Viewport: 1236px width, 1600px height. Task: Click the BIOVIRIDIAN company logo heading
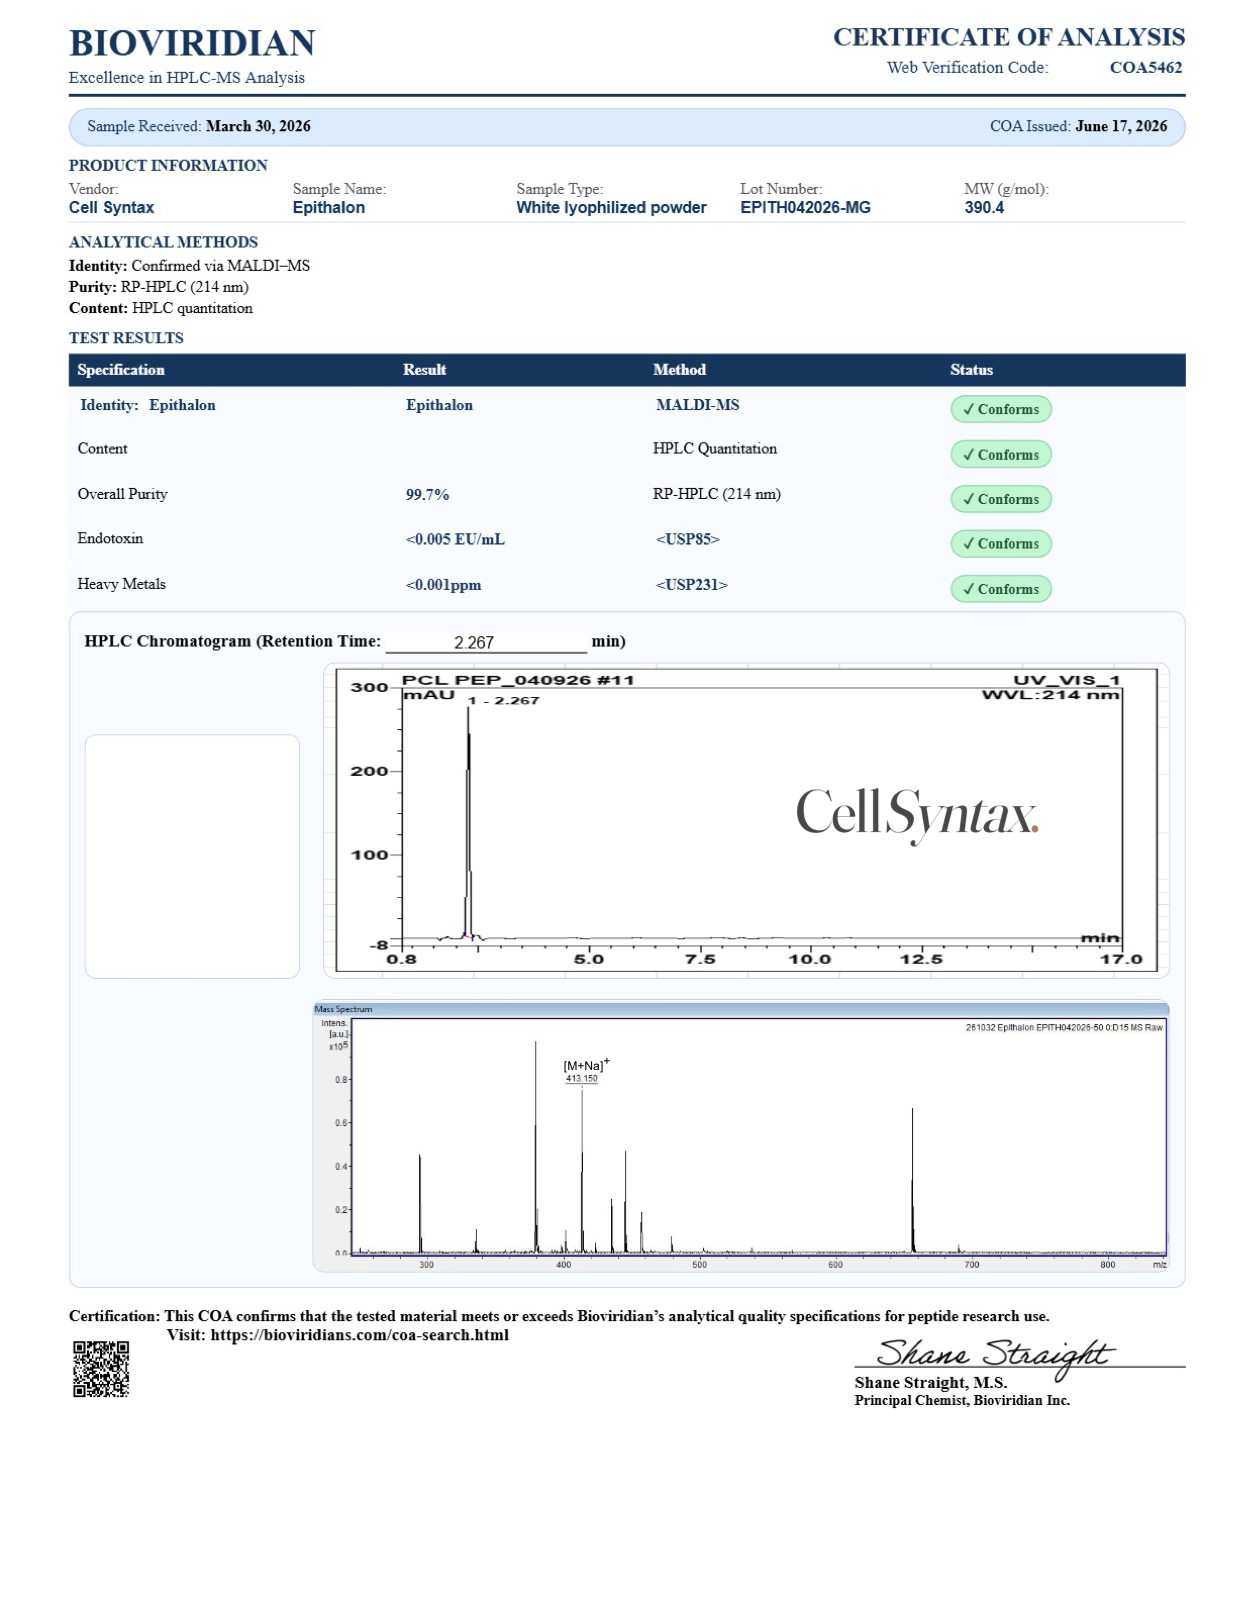192,43
